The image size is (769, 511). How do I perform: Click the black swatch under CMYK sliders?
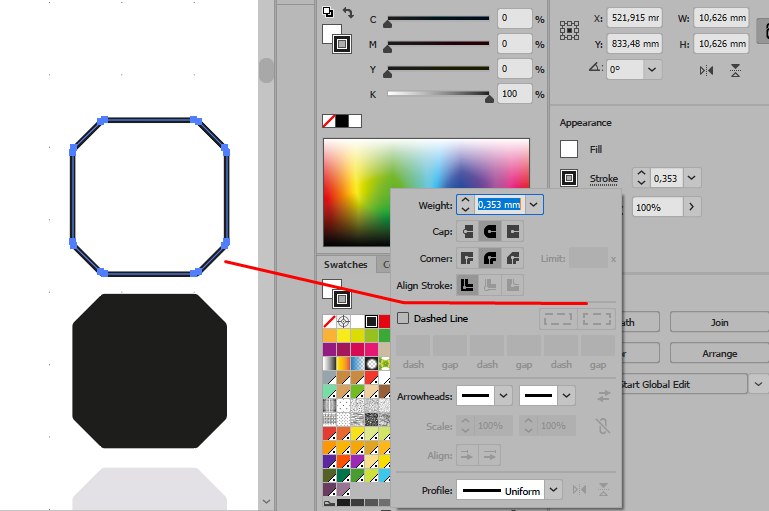pos(342,121)
